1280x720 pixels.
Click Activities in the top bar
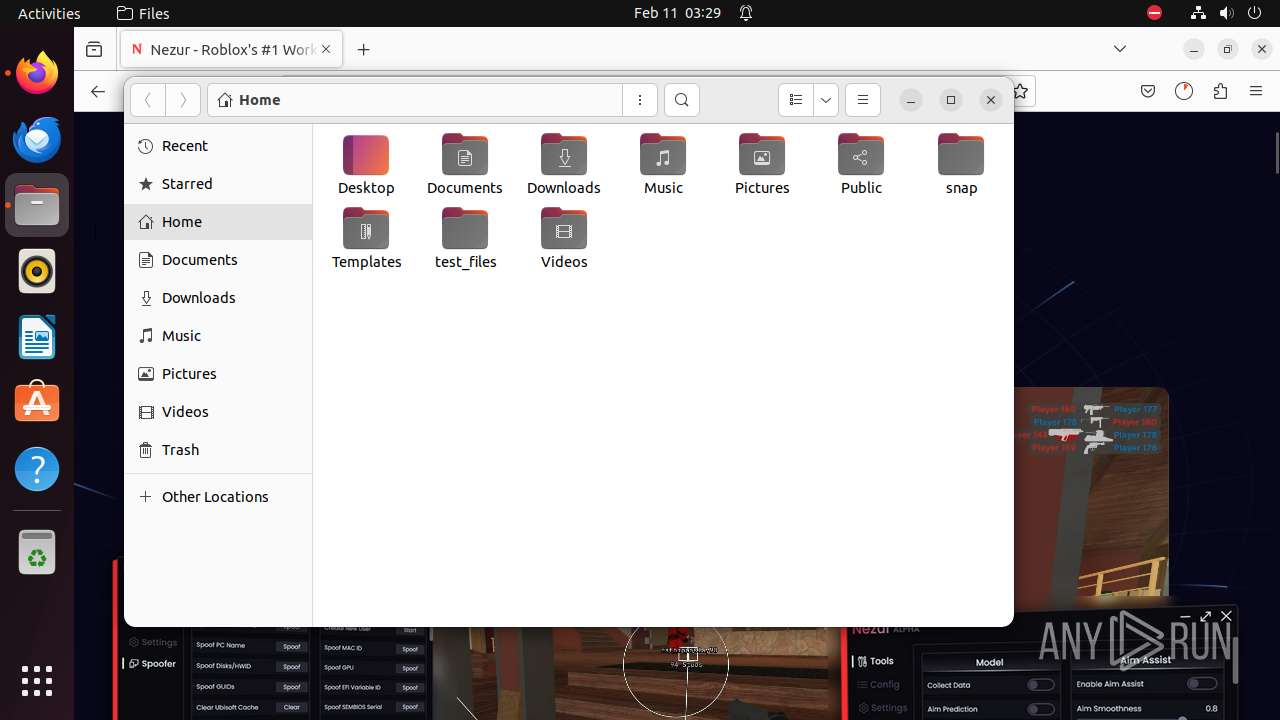49,13
